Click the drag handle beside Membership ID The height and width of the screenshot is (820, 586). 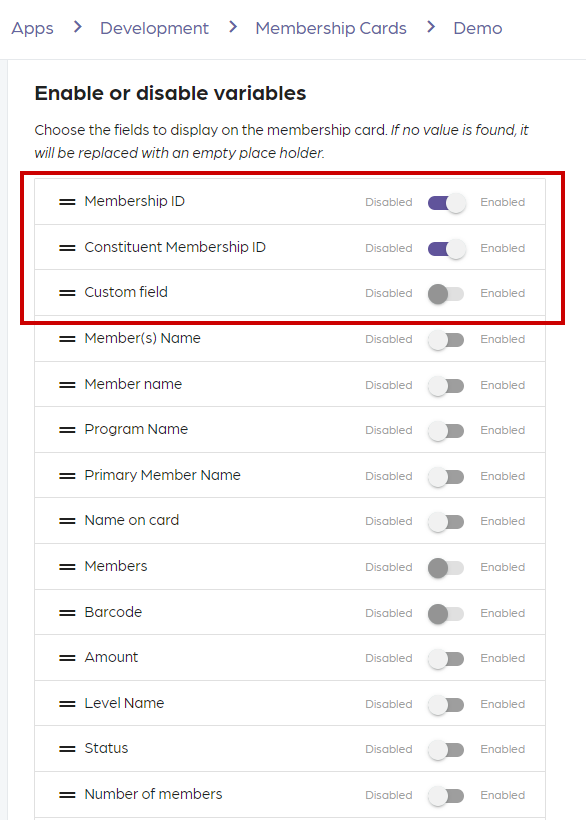[67, 202]
